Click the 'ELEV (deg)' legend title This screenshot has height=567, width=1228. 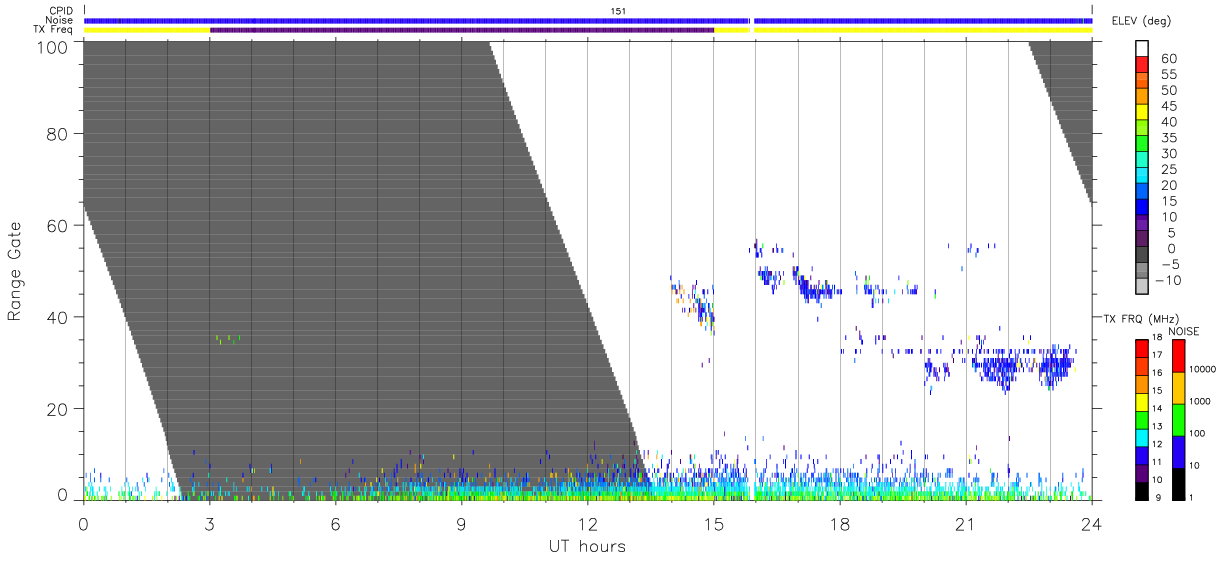(1140, 21)
